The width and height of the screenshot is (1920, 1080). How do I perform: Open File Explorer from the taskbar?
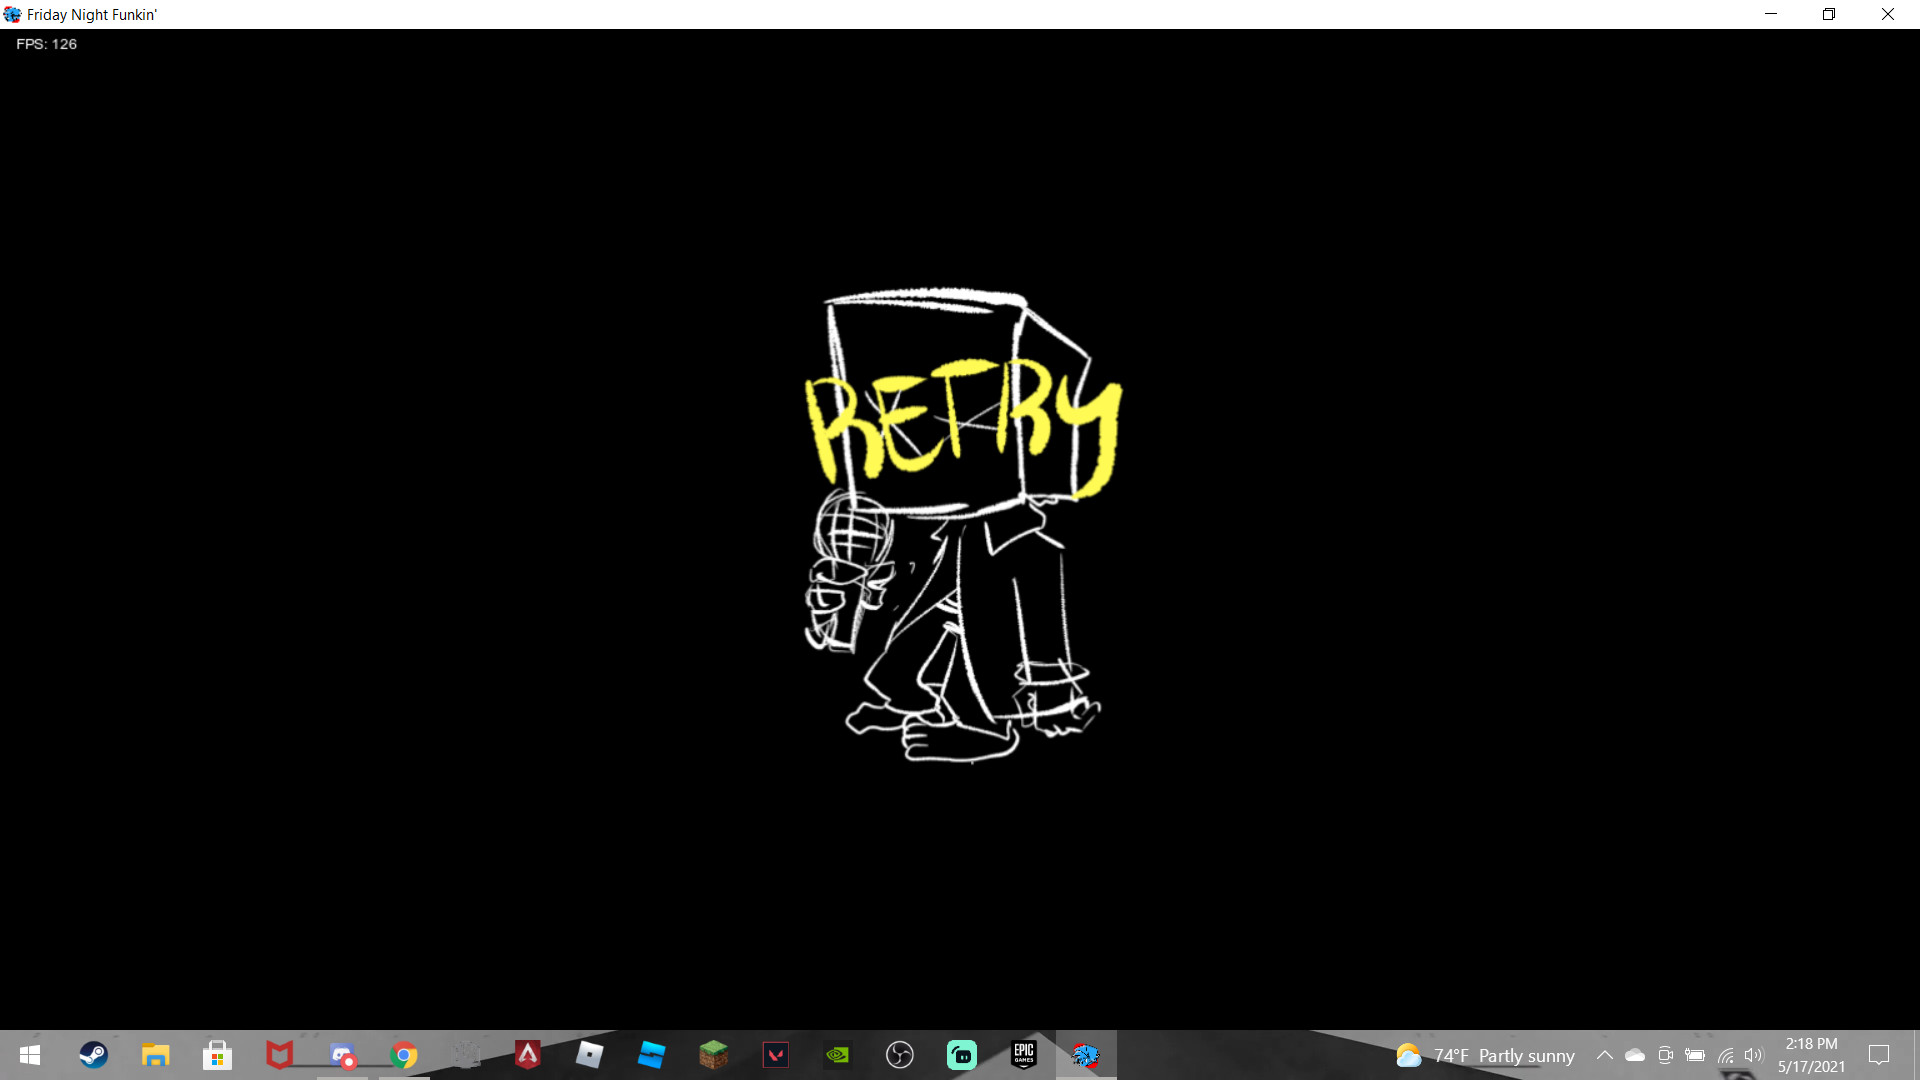[x=155, y=1055]
